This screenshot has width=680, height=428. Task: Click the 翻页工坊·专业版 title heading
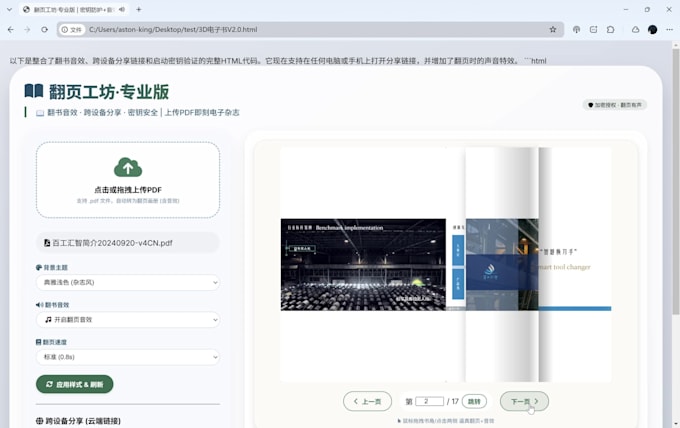[x=109, y=91]
